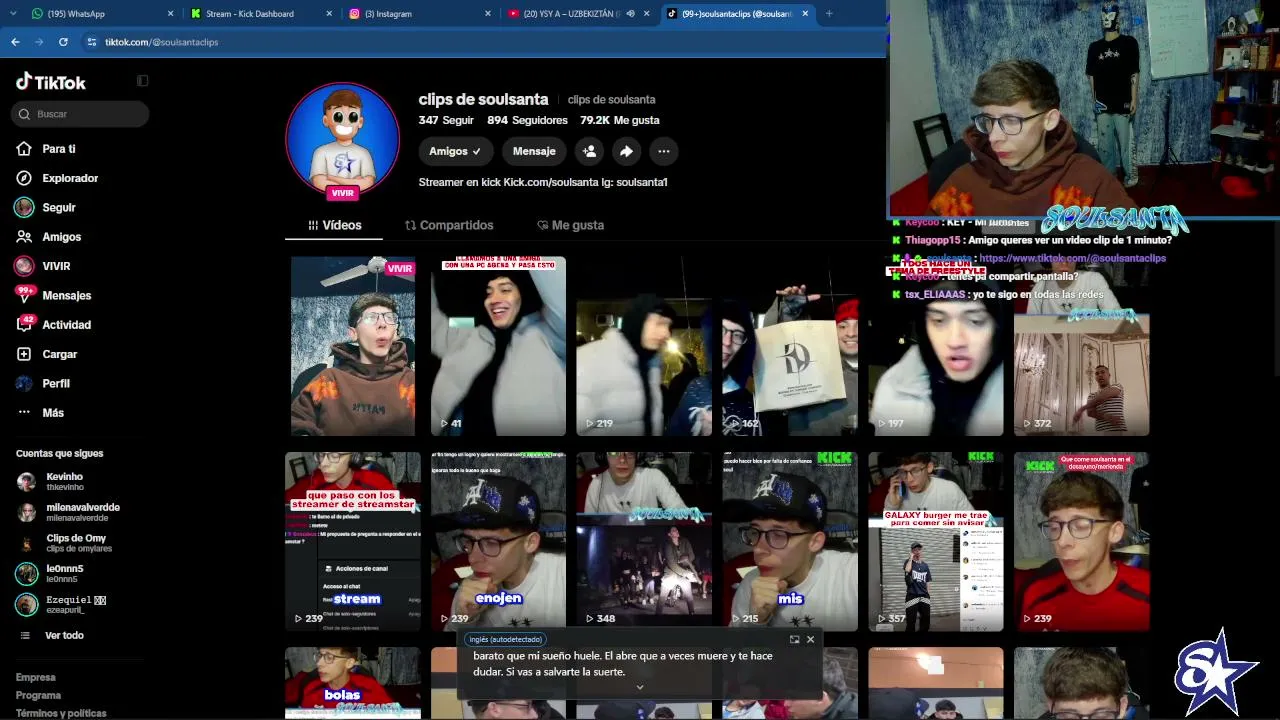
Task: Open le0nnn5 followed account
Action: click(x=50, y=574)
